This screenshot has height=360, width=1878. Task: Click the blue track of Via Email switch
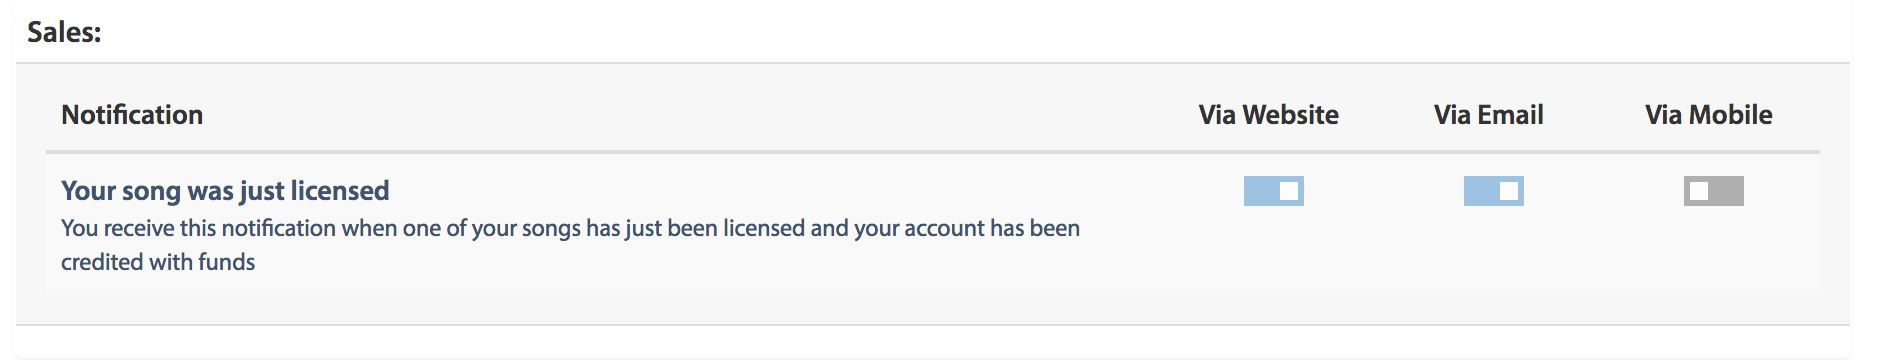[1480, 191]
